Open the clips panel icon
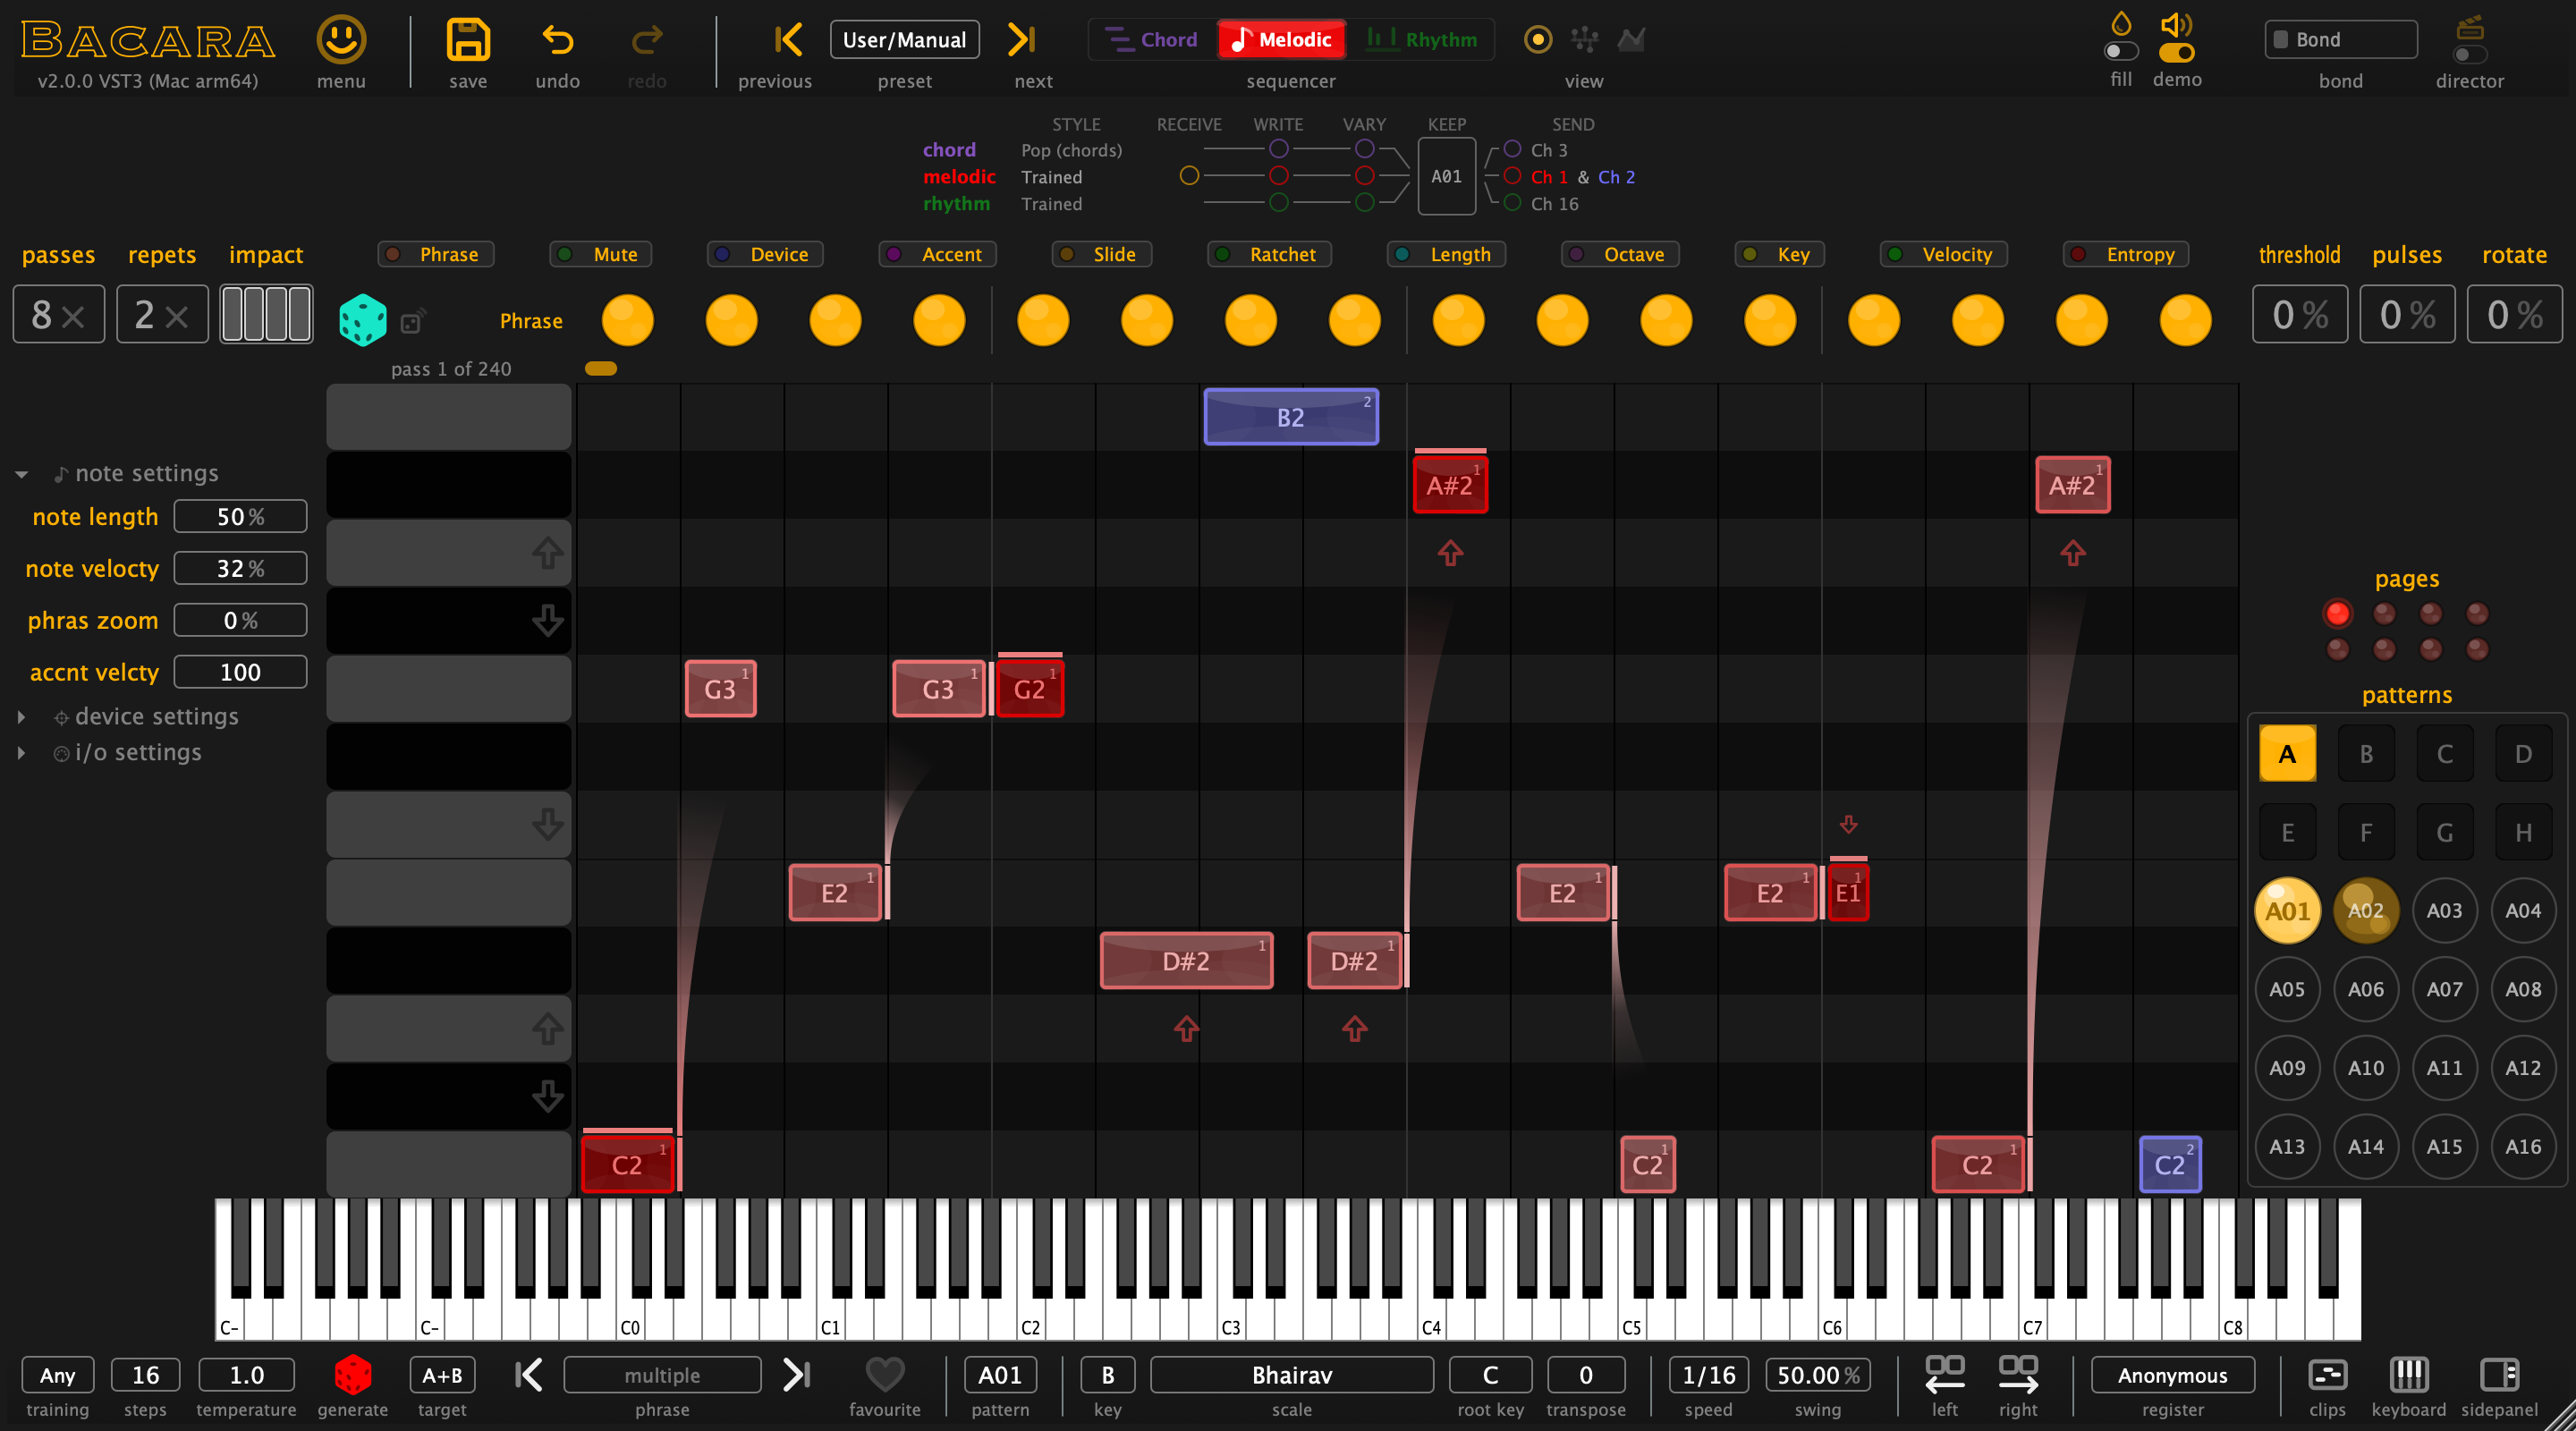Screen dimensions: 2576x1431 tap(2327, 1375)
